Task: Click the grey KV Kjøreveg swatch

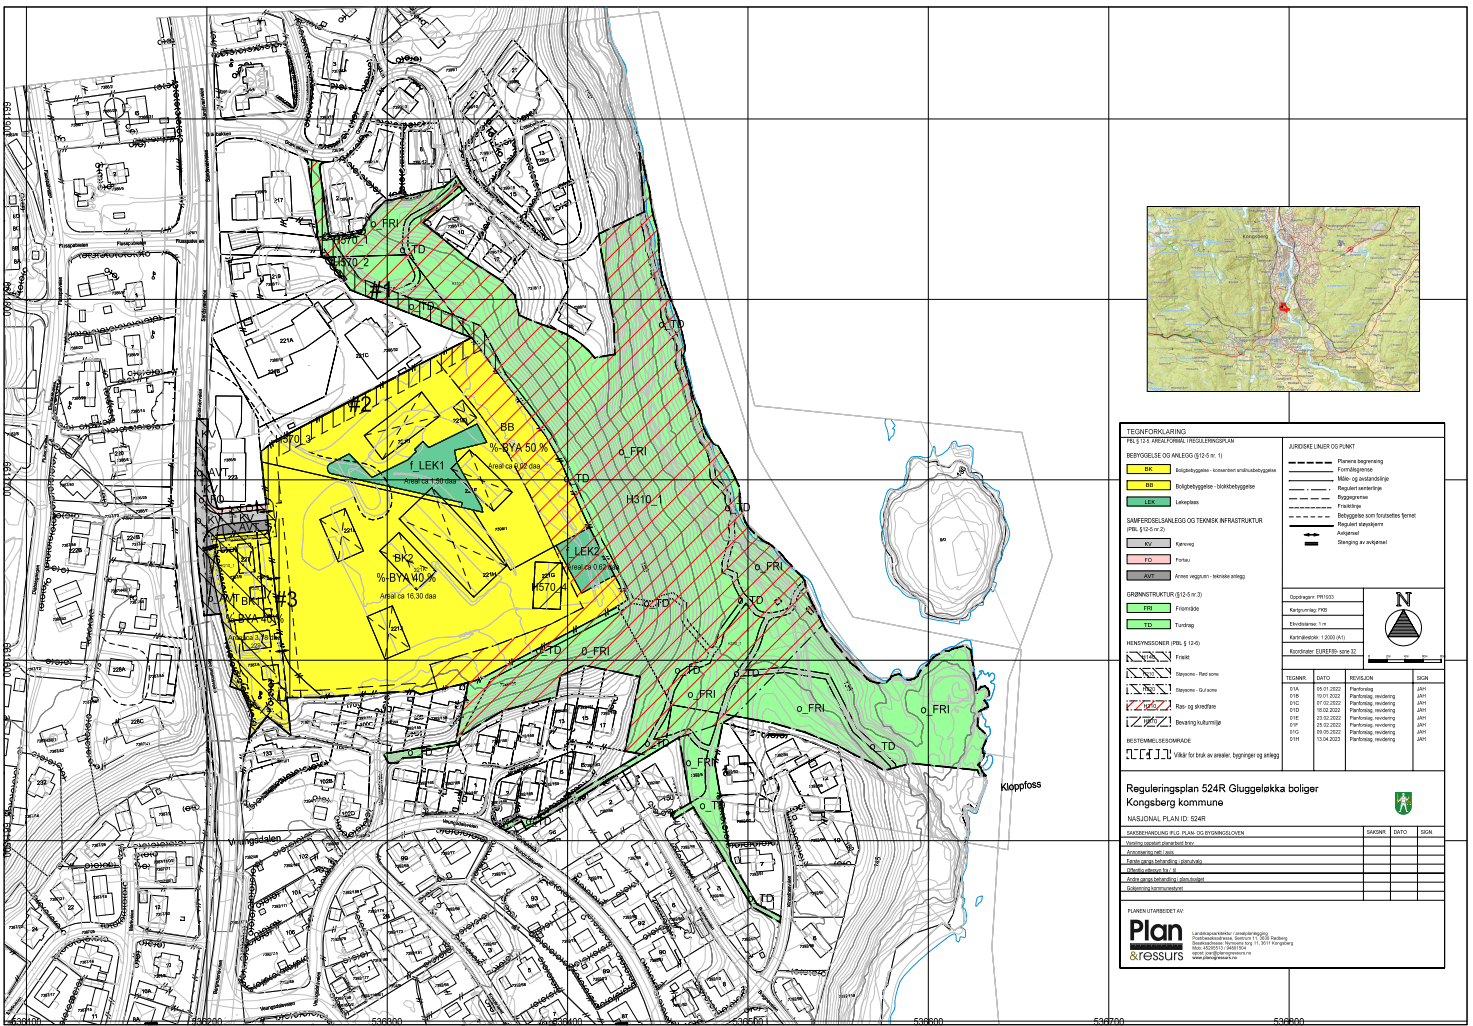Action: pos(1148,544)
